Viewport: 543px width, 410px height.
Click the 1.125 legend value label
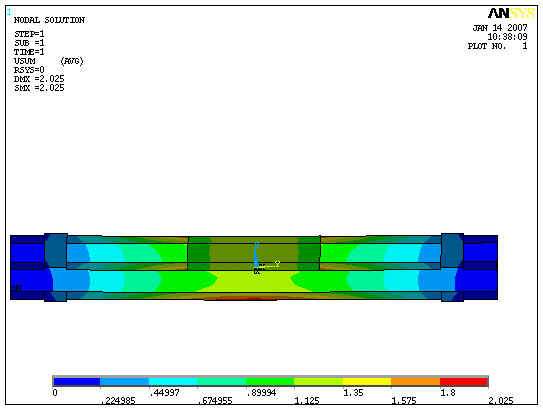tap(306, 401)
